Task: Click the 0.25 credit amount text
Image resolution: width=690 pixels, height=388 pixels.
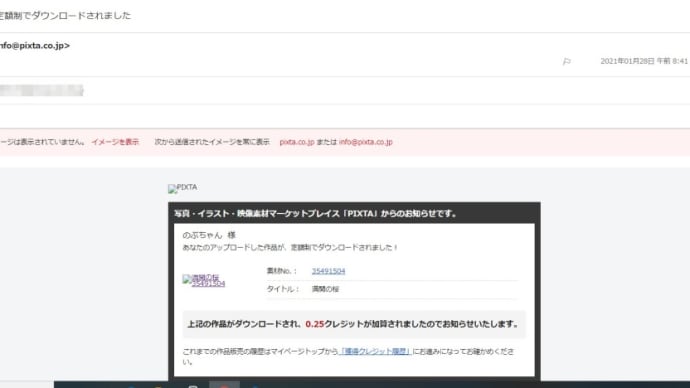Action: tap(315, 324)
